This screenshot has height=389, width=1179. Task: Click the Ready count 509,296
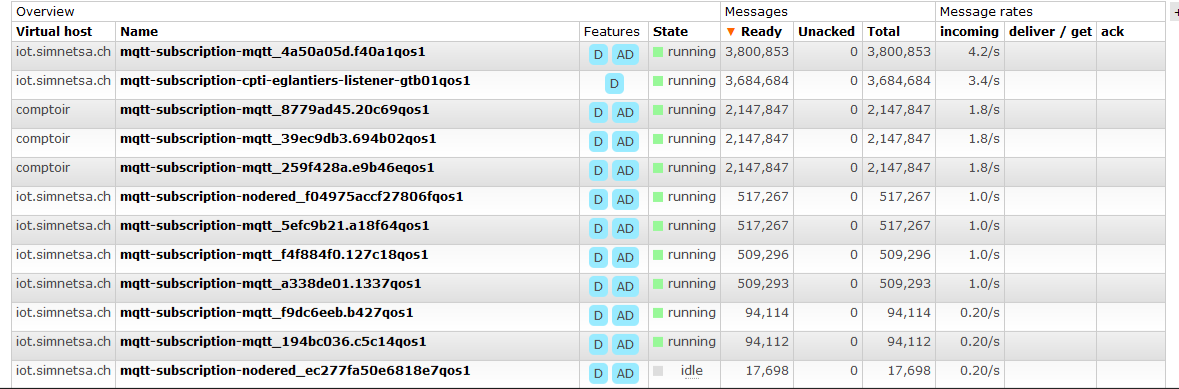[763, 254]
